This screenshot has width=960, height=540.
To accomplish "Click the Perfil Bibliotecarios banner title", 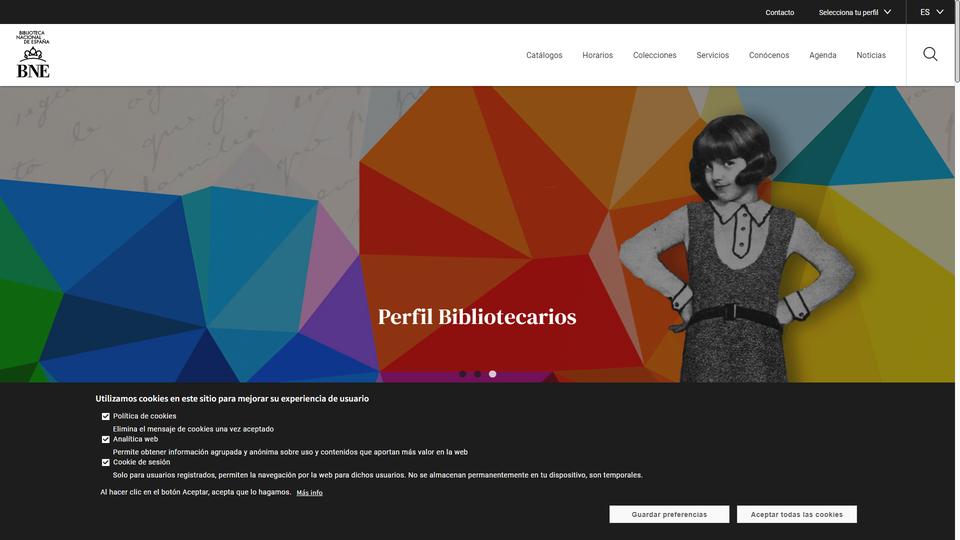I will coord(477,317).
